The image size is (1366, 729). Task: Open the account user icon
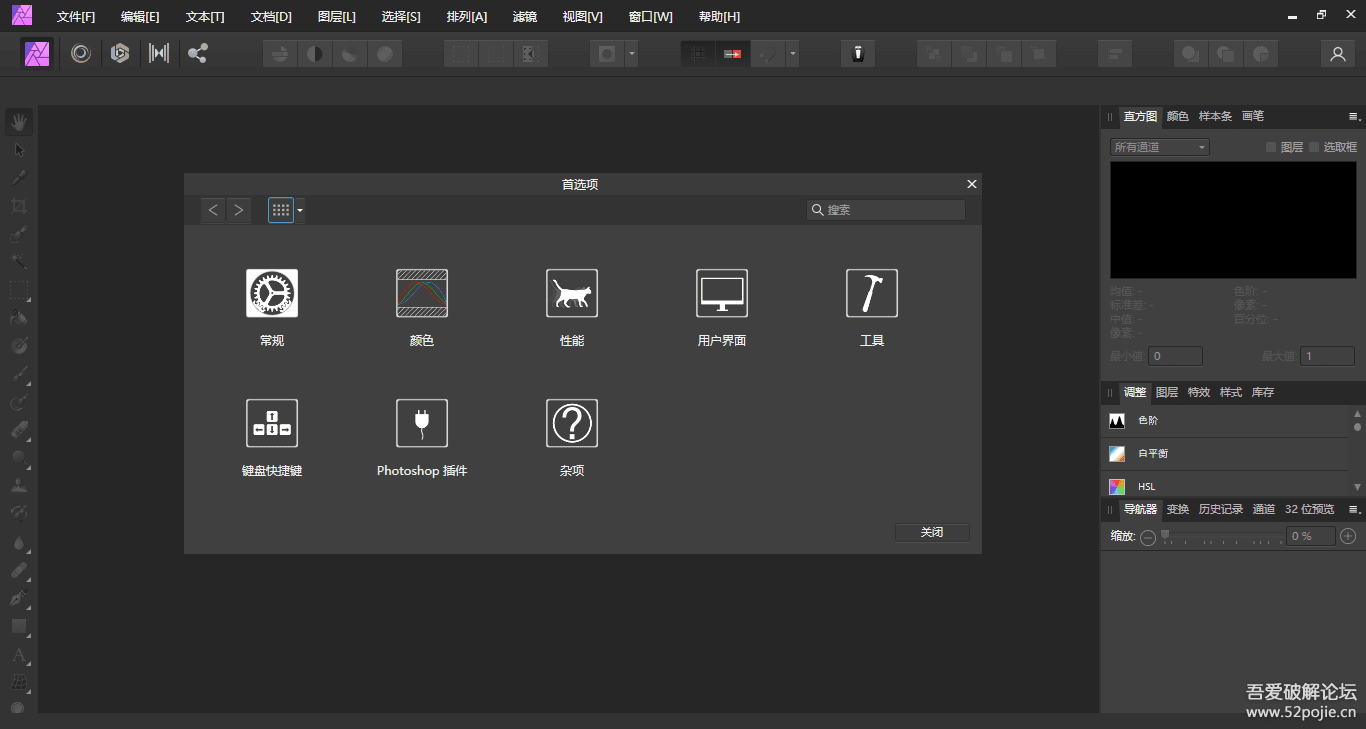[1338, 54]
